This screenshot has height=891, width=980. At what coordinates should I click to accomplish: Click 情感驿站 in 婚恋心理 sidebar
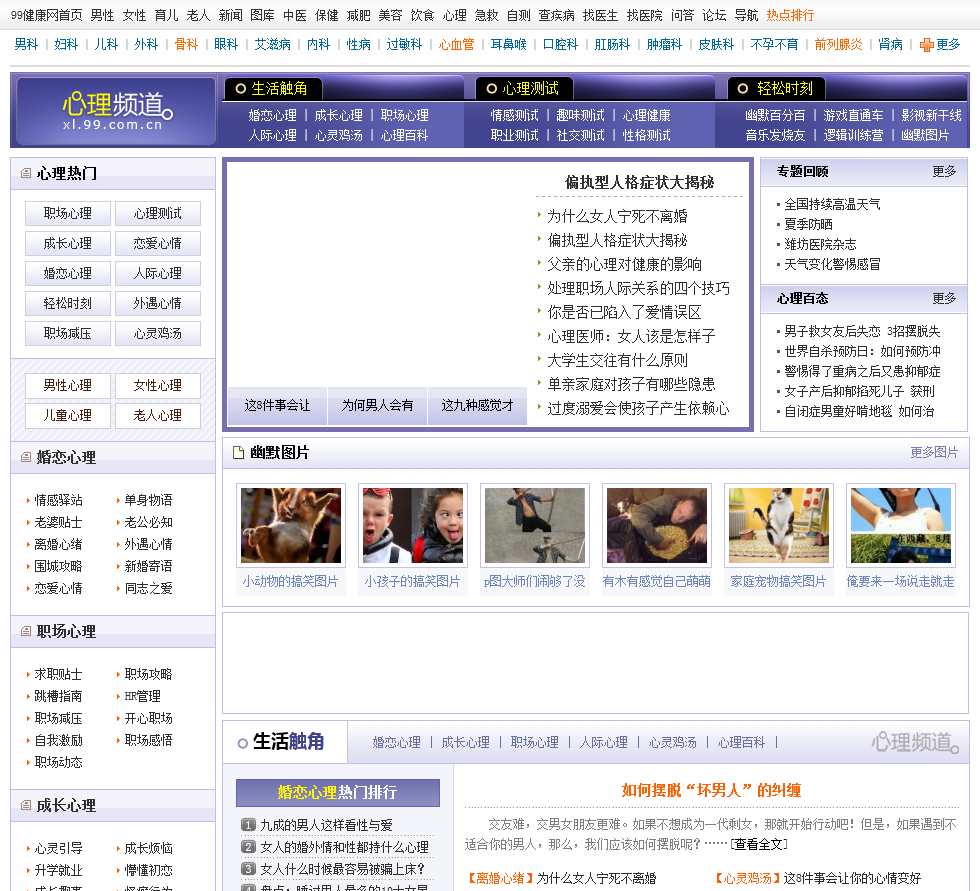click(58, 500)
